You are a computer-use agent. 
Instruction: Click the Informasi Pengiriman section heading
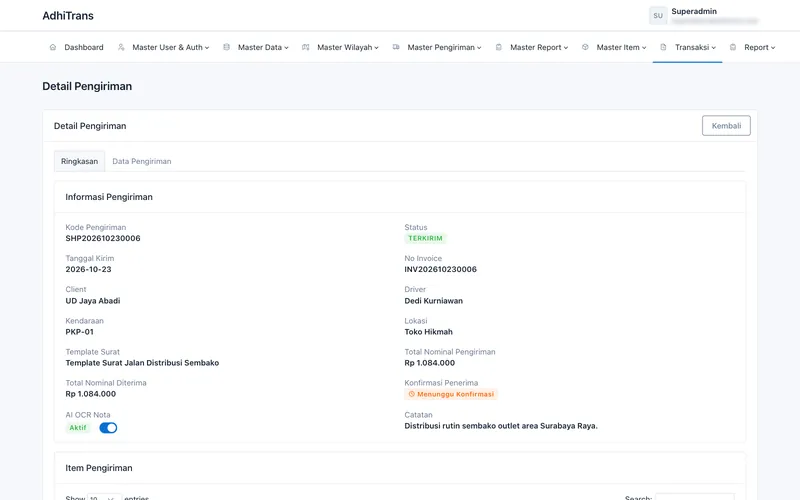109,197
